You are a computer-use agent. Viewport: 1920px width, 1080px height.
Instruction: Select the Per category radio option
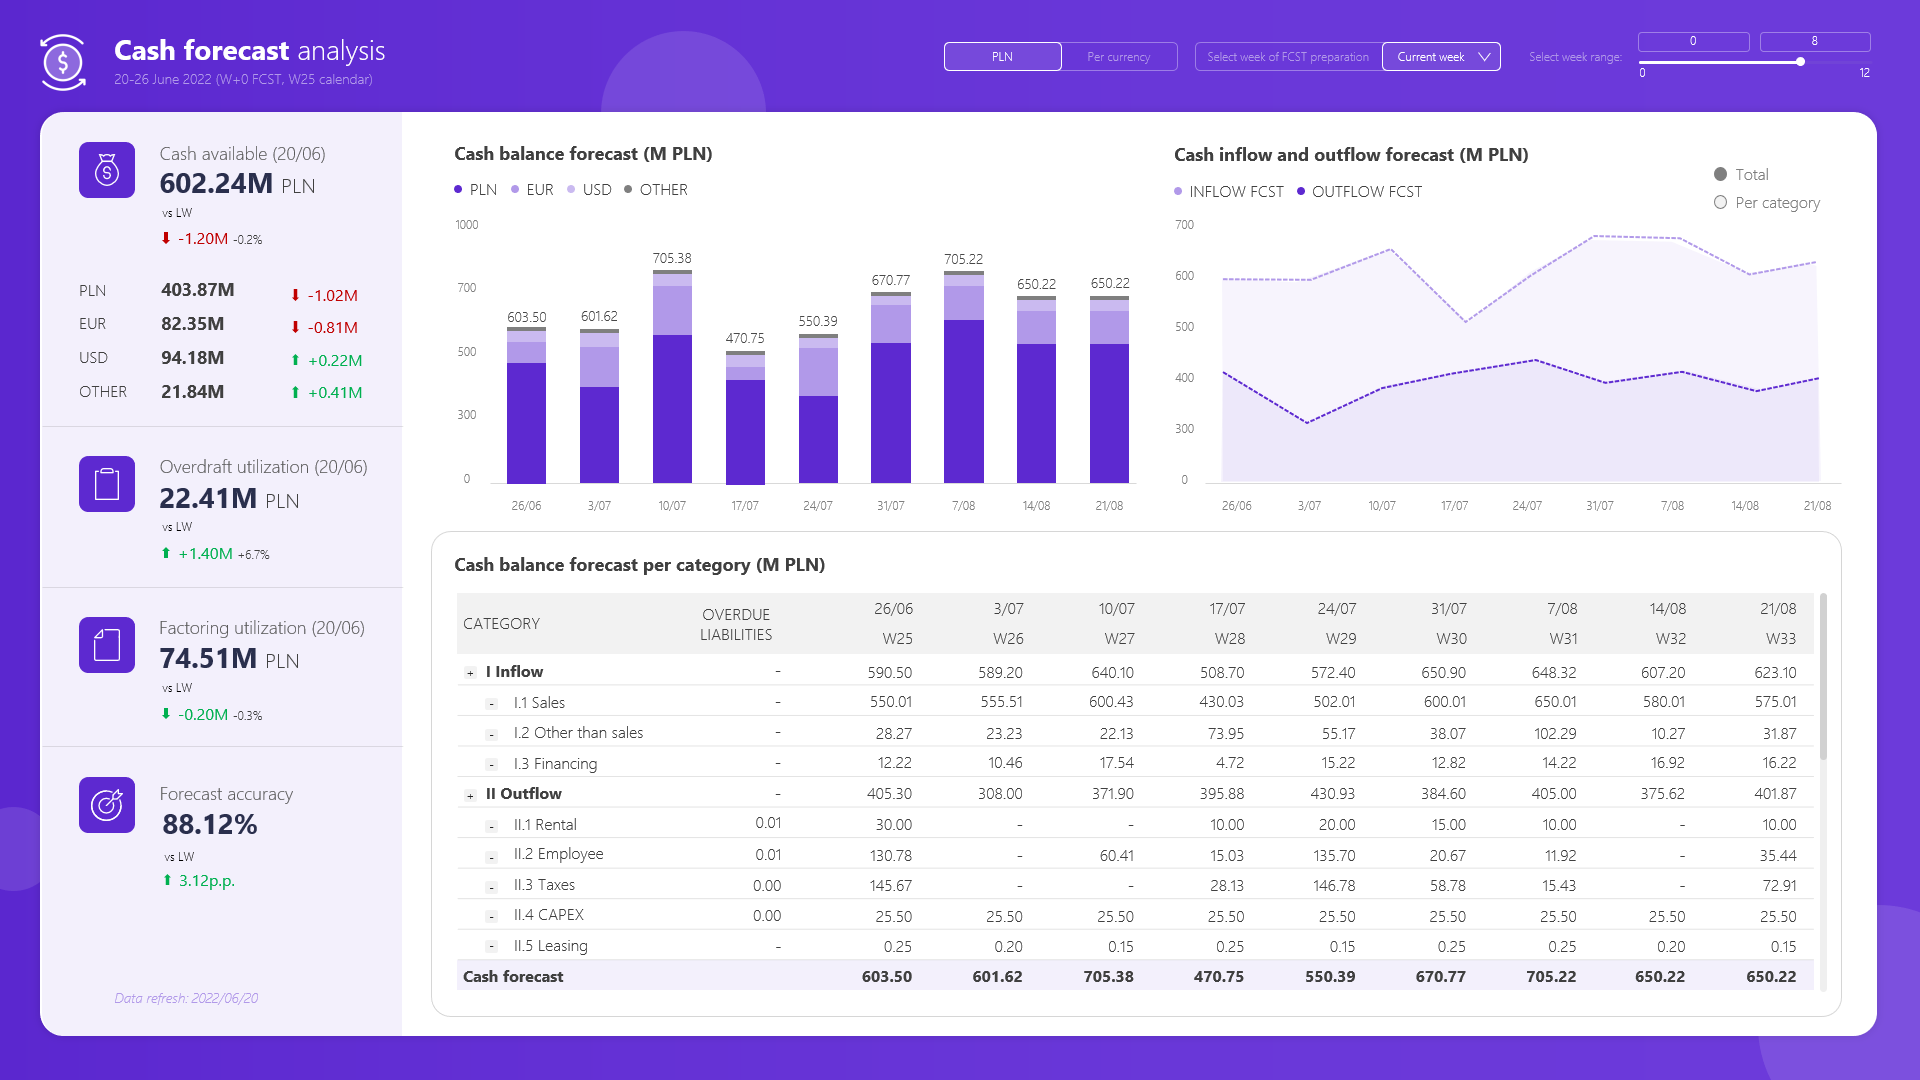[x=1720, y=203]
